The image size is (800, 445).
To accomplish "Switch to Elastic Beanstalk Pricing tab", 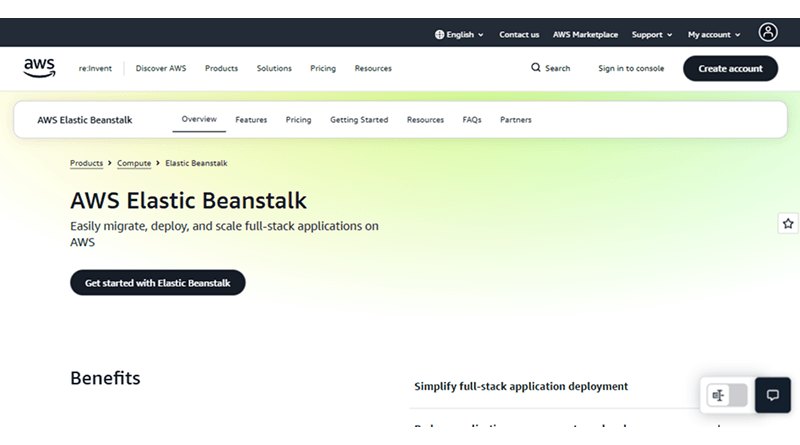I will point(298,120).
